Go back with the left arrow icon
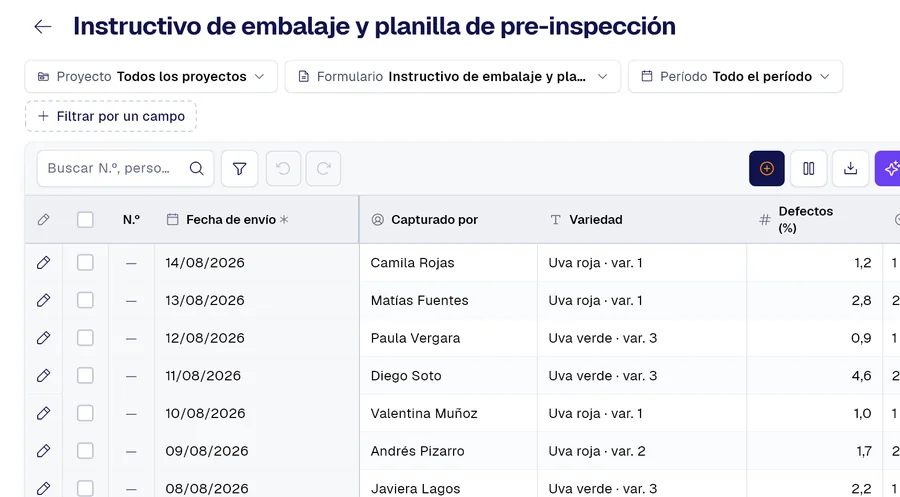The width and height of the screenshot is (900, 497). (43, 26)
